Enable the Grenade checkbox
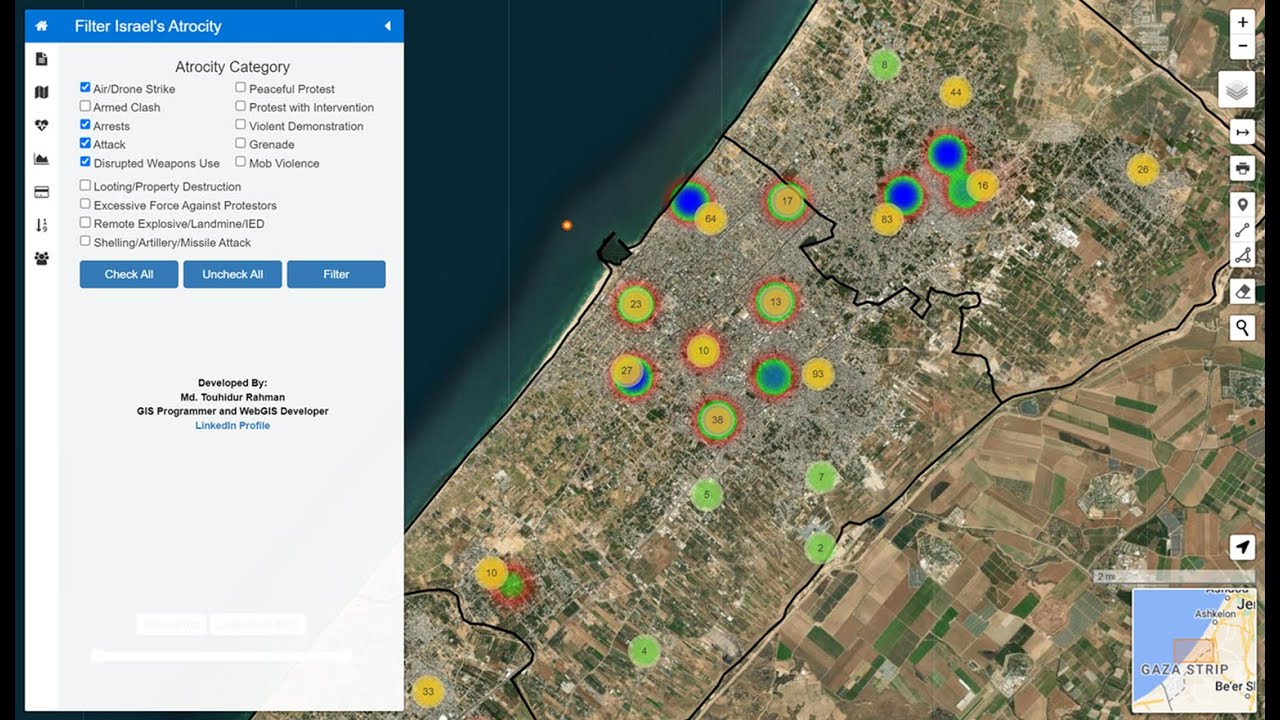1280x720 pixels. tap(240, 143)
